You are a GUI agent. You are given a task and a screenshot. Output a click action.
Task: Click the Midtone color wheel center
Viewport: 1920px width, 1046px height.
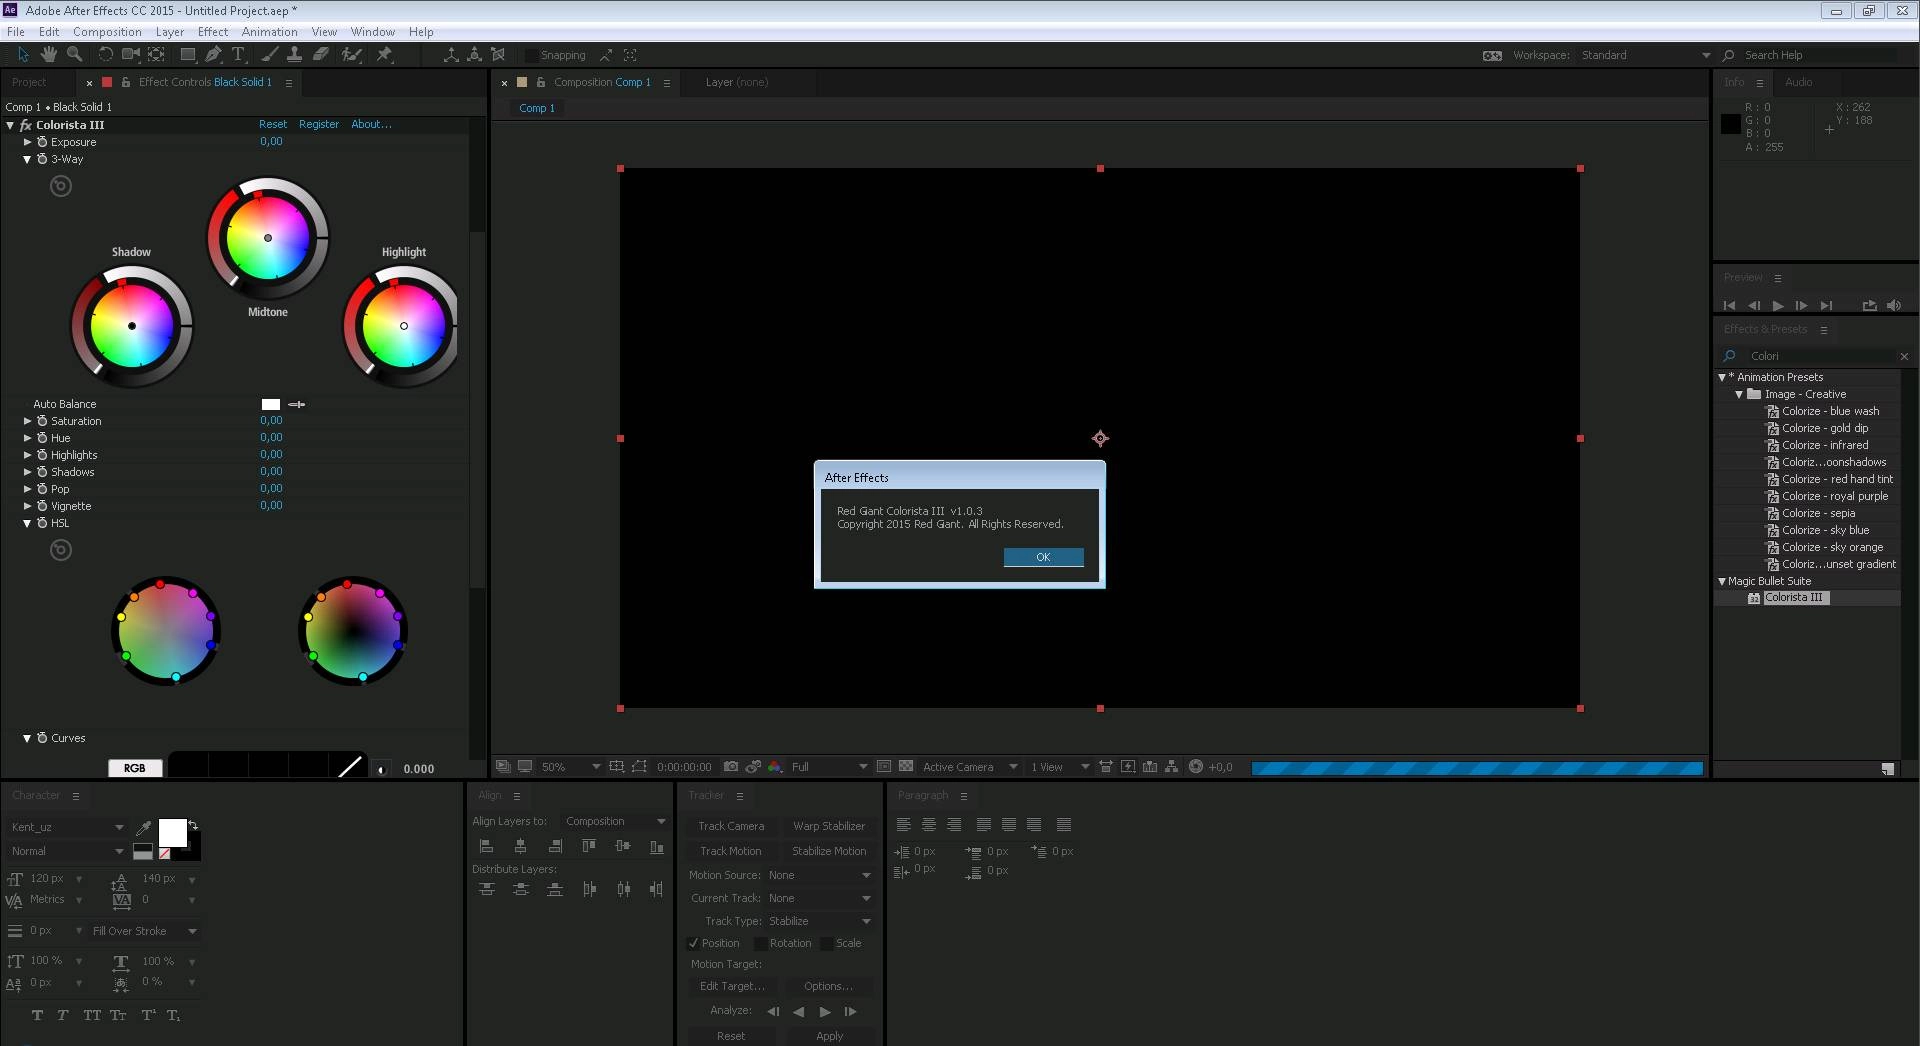point(267,238)
